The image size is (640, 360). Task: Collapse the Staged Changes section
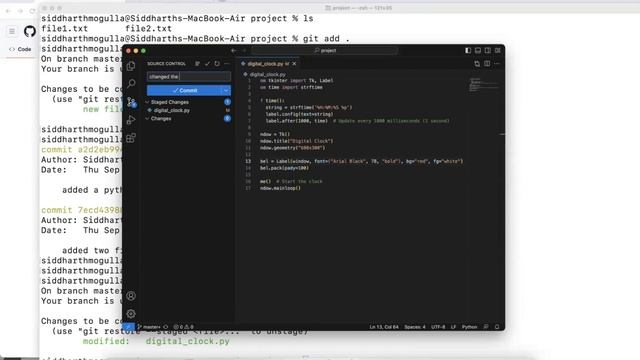coord(147,102)
